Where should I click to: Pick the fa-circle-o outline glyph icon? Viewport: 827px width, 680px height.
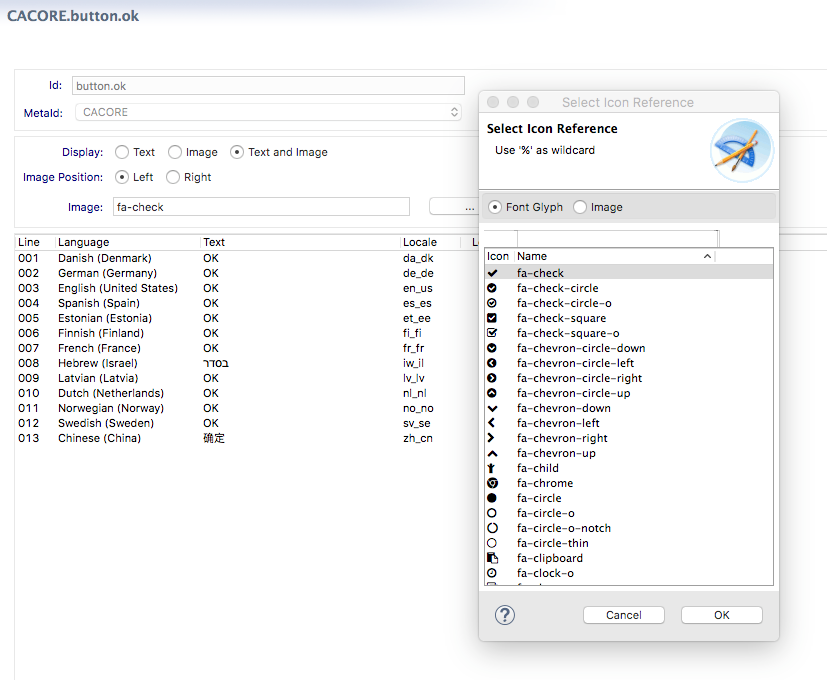pos(492,513)
